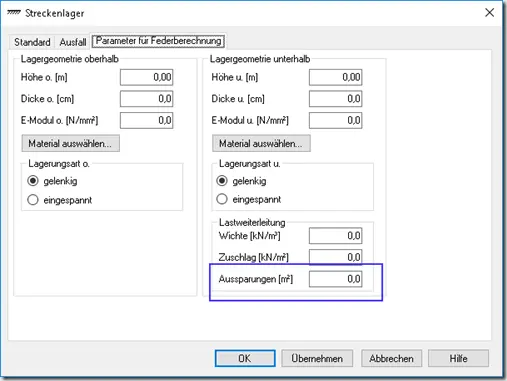Open Hilfe for this dialog
The image size is (507, 381).
point(458,358)
